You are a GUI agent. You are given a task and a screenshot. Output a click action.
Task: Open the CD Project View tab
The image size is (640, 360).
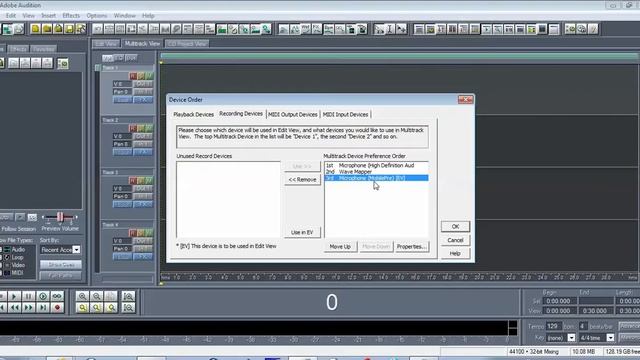click(x=187, y=44)
